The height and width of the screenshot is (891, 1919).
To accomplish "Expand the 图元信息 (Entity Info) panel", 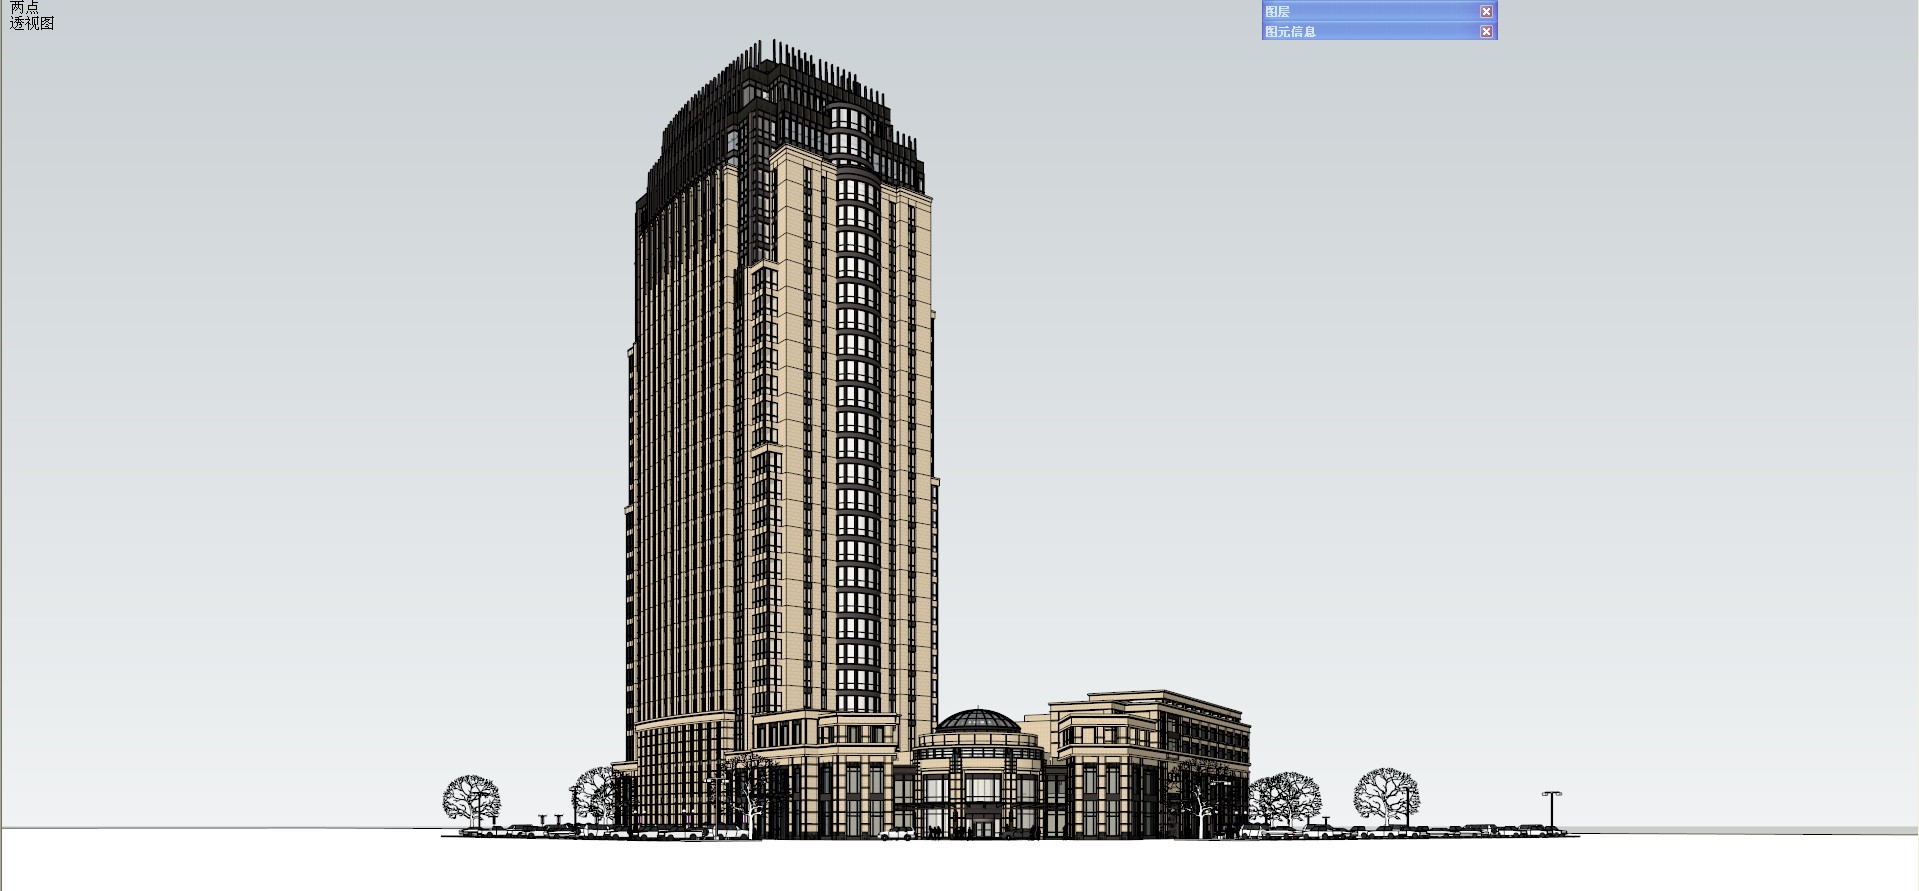I will (1368, 31).
